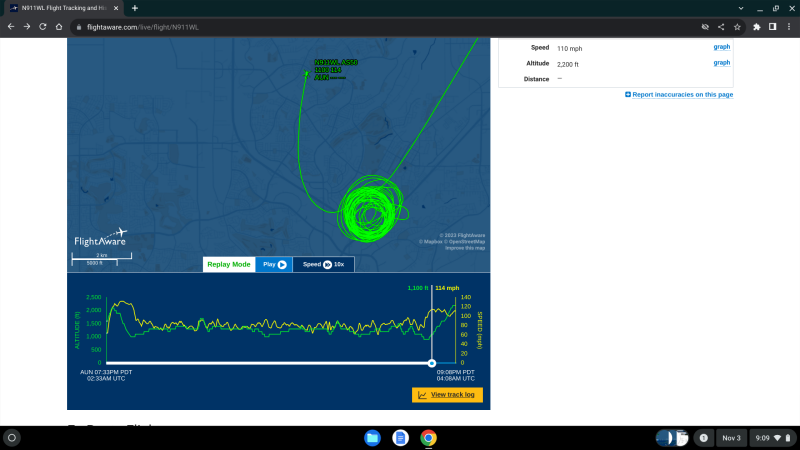
Task: Open the Altitude graph link
Action: pyautogui.click(x=721, y=62)
